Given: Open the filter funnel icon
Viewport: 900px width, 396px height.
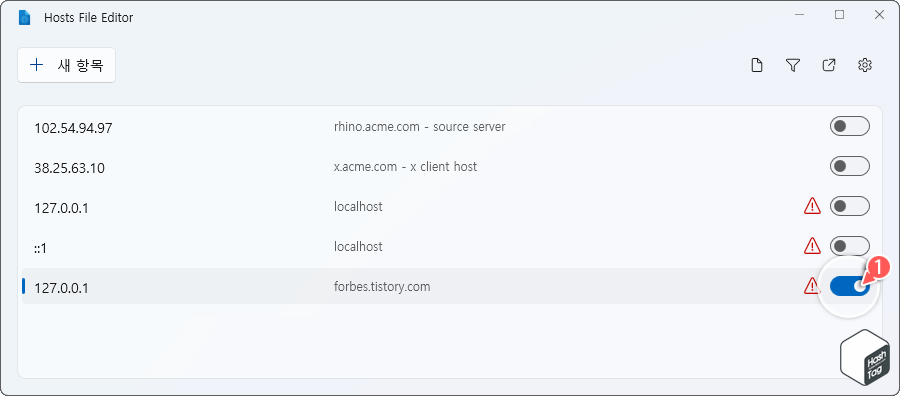Looking at the screenshot, I should point(793,65).
